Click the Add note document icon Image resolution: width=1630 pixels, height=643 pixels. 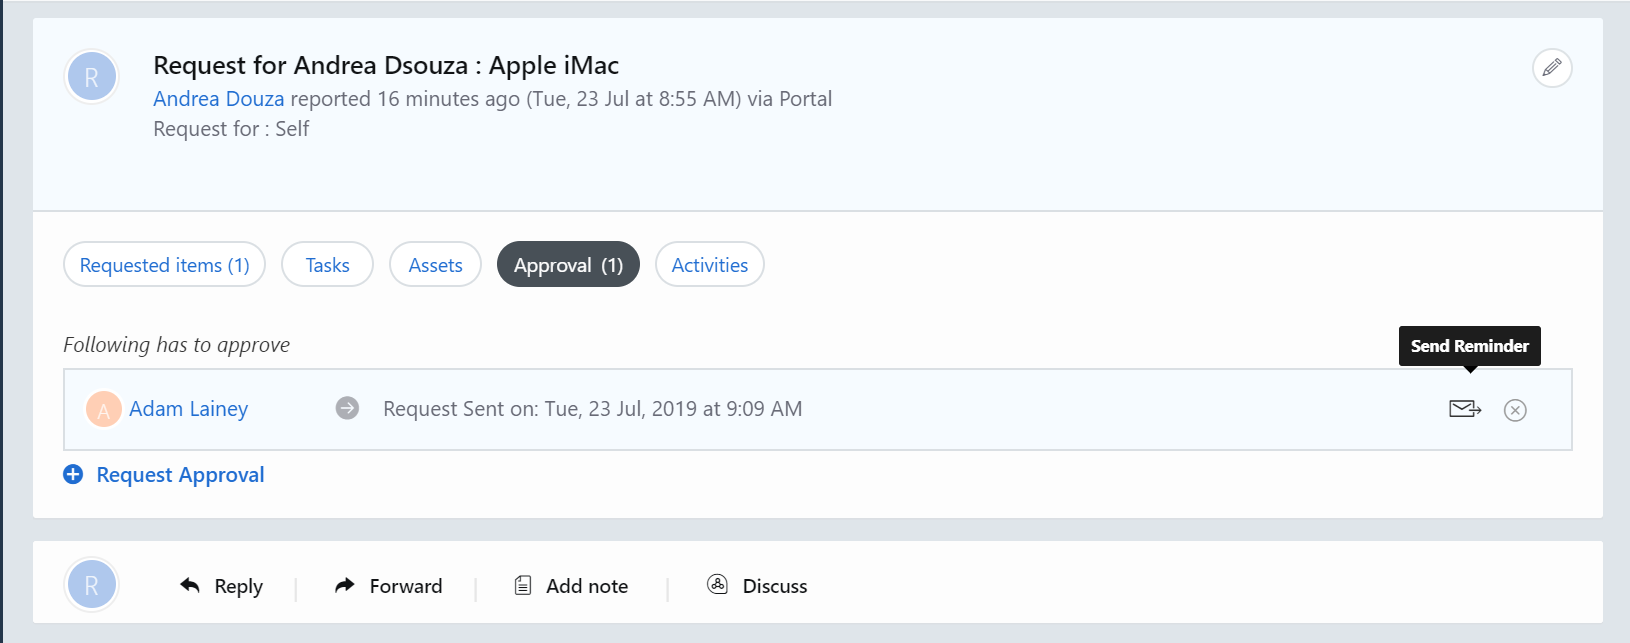click(522, 585)
